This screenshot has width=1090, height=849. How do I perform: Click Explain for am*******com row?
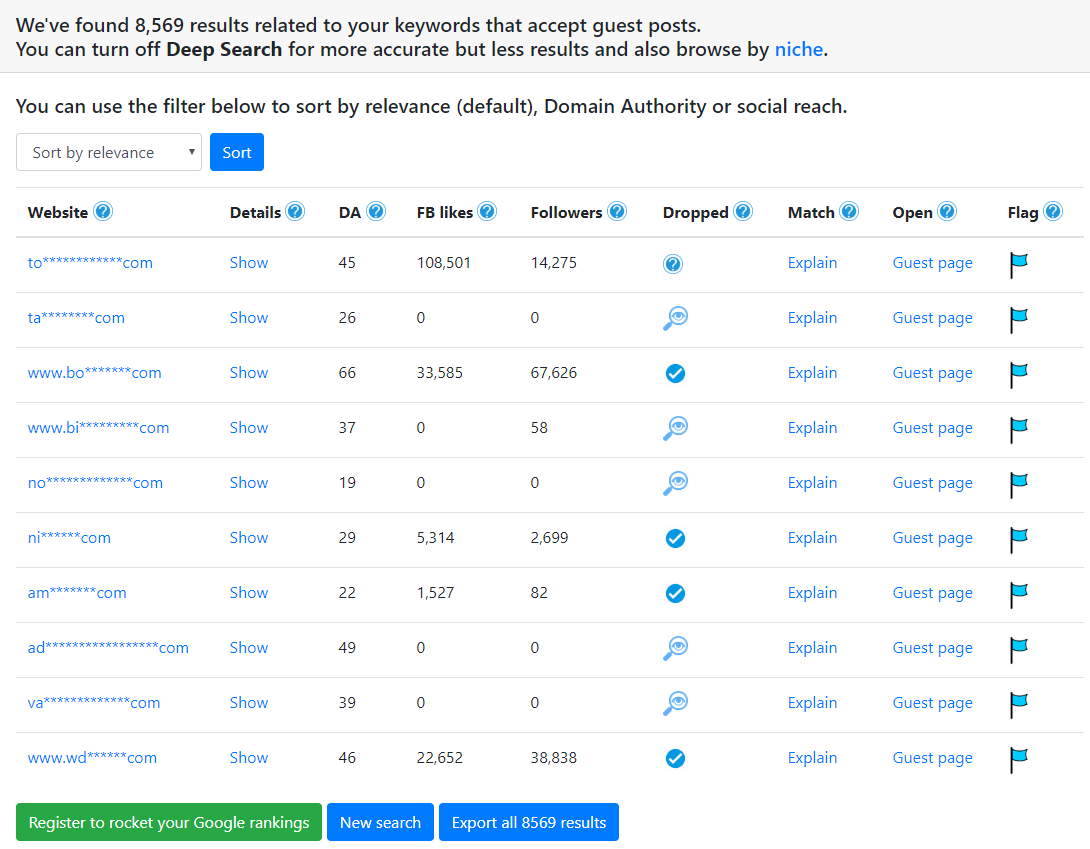[812, 592]
